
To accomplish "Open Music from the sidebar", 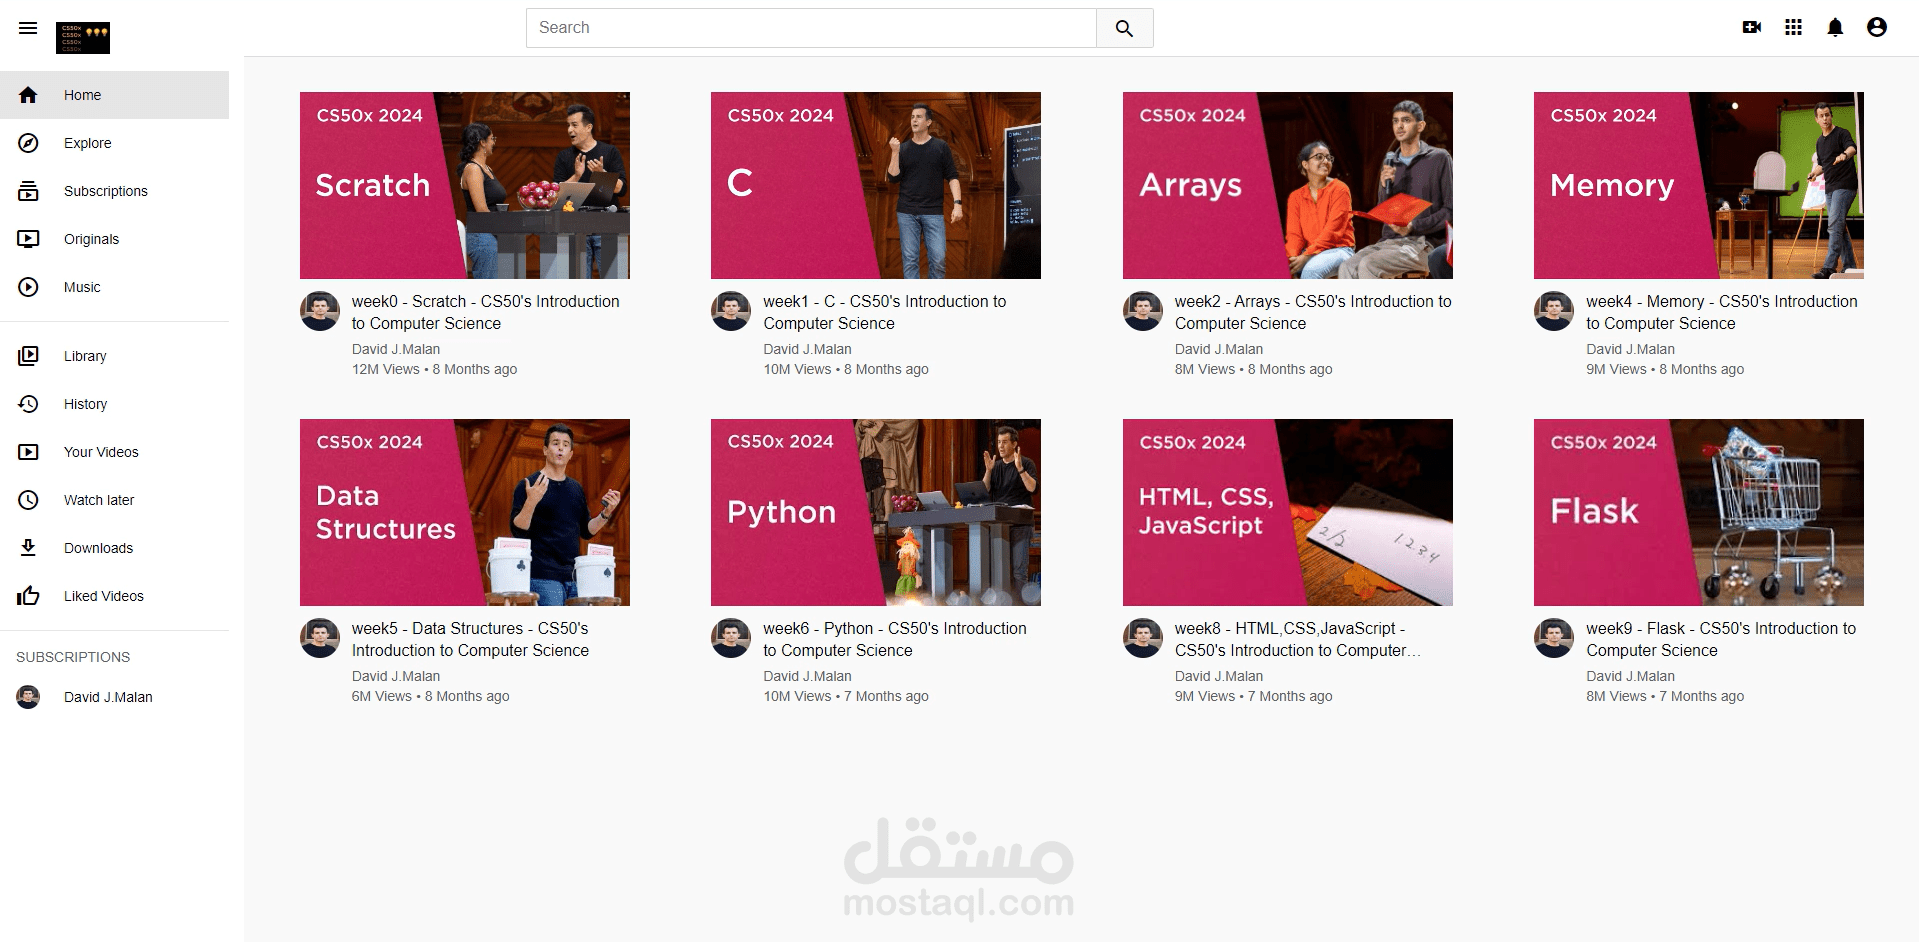I will (114, 287).
